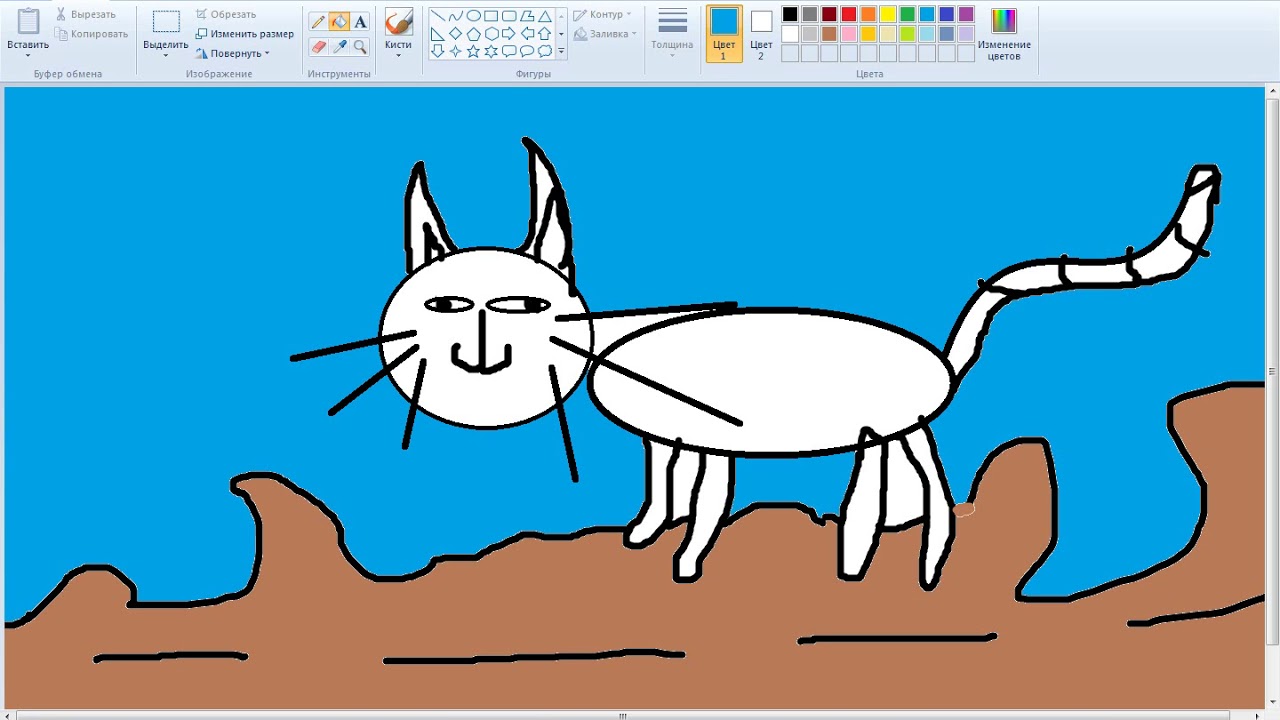
Task: Choose the red color swatch
Action: tap(849, 14)
